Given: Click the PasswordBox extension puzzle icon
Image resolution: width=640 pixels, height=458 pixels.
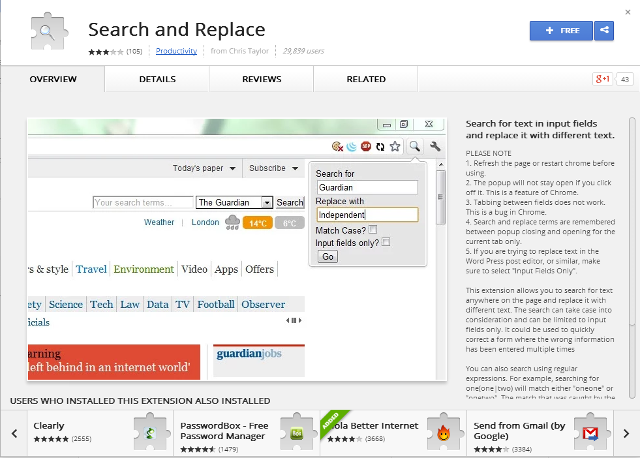Looking at the screenshot, I should tap(297, 432).
